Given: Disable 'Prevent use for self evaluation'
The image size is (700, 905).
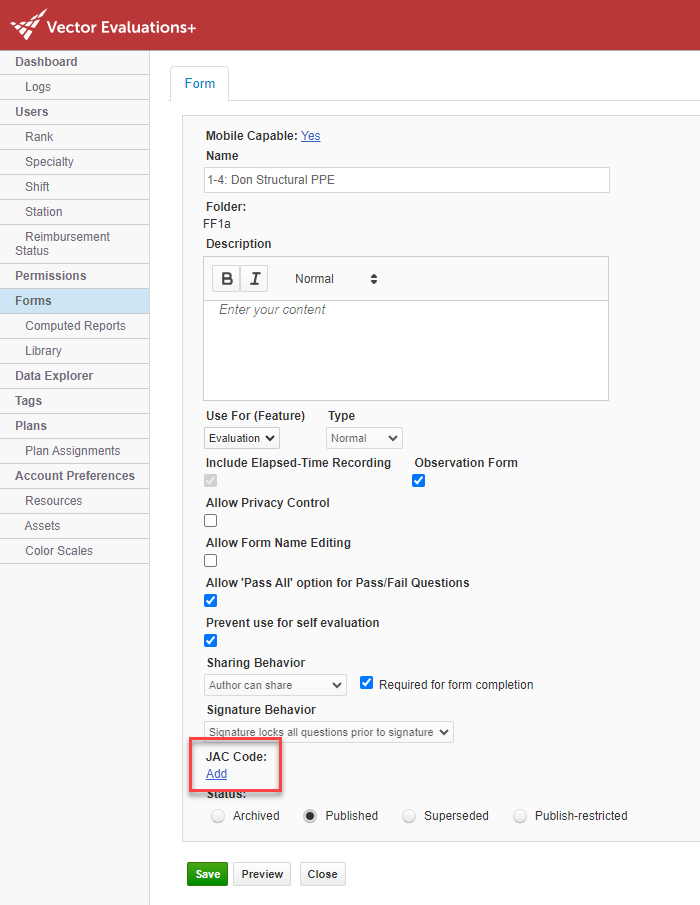Looking at the screenshot, I should coord(210,640).
